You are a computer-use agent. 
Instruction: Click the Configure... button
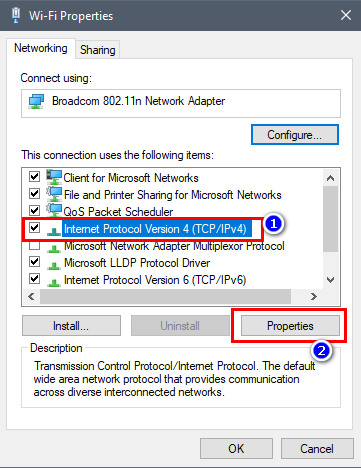tap(295, 135)
